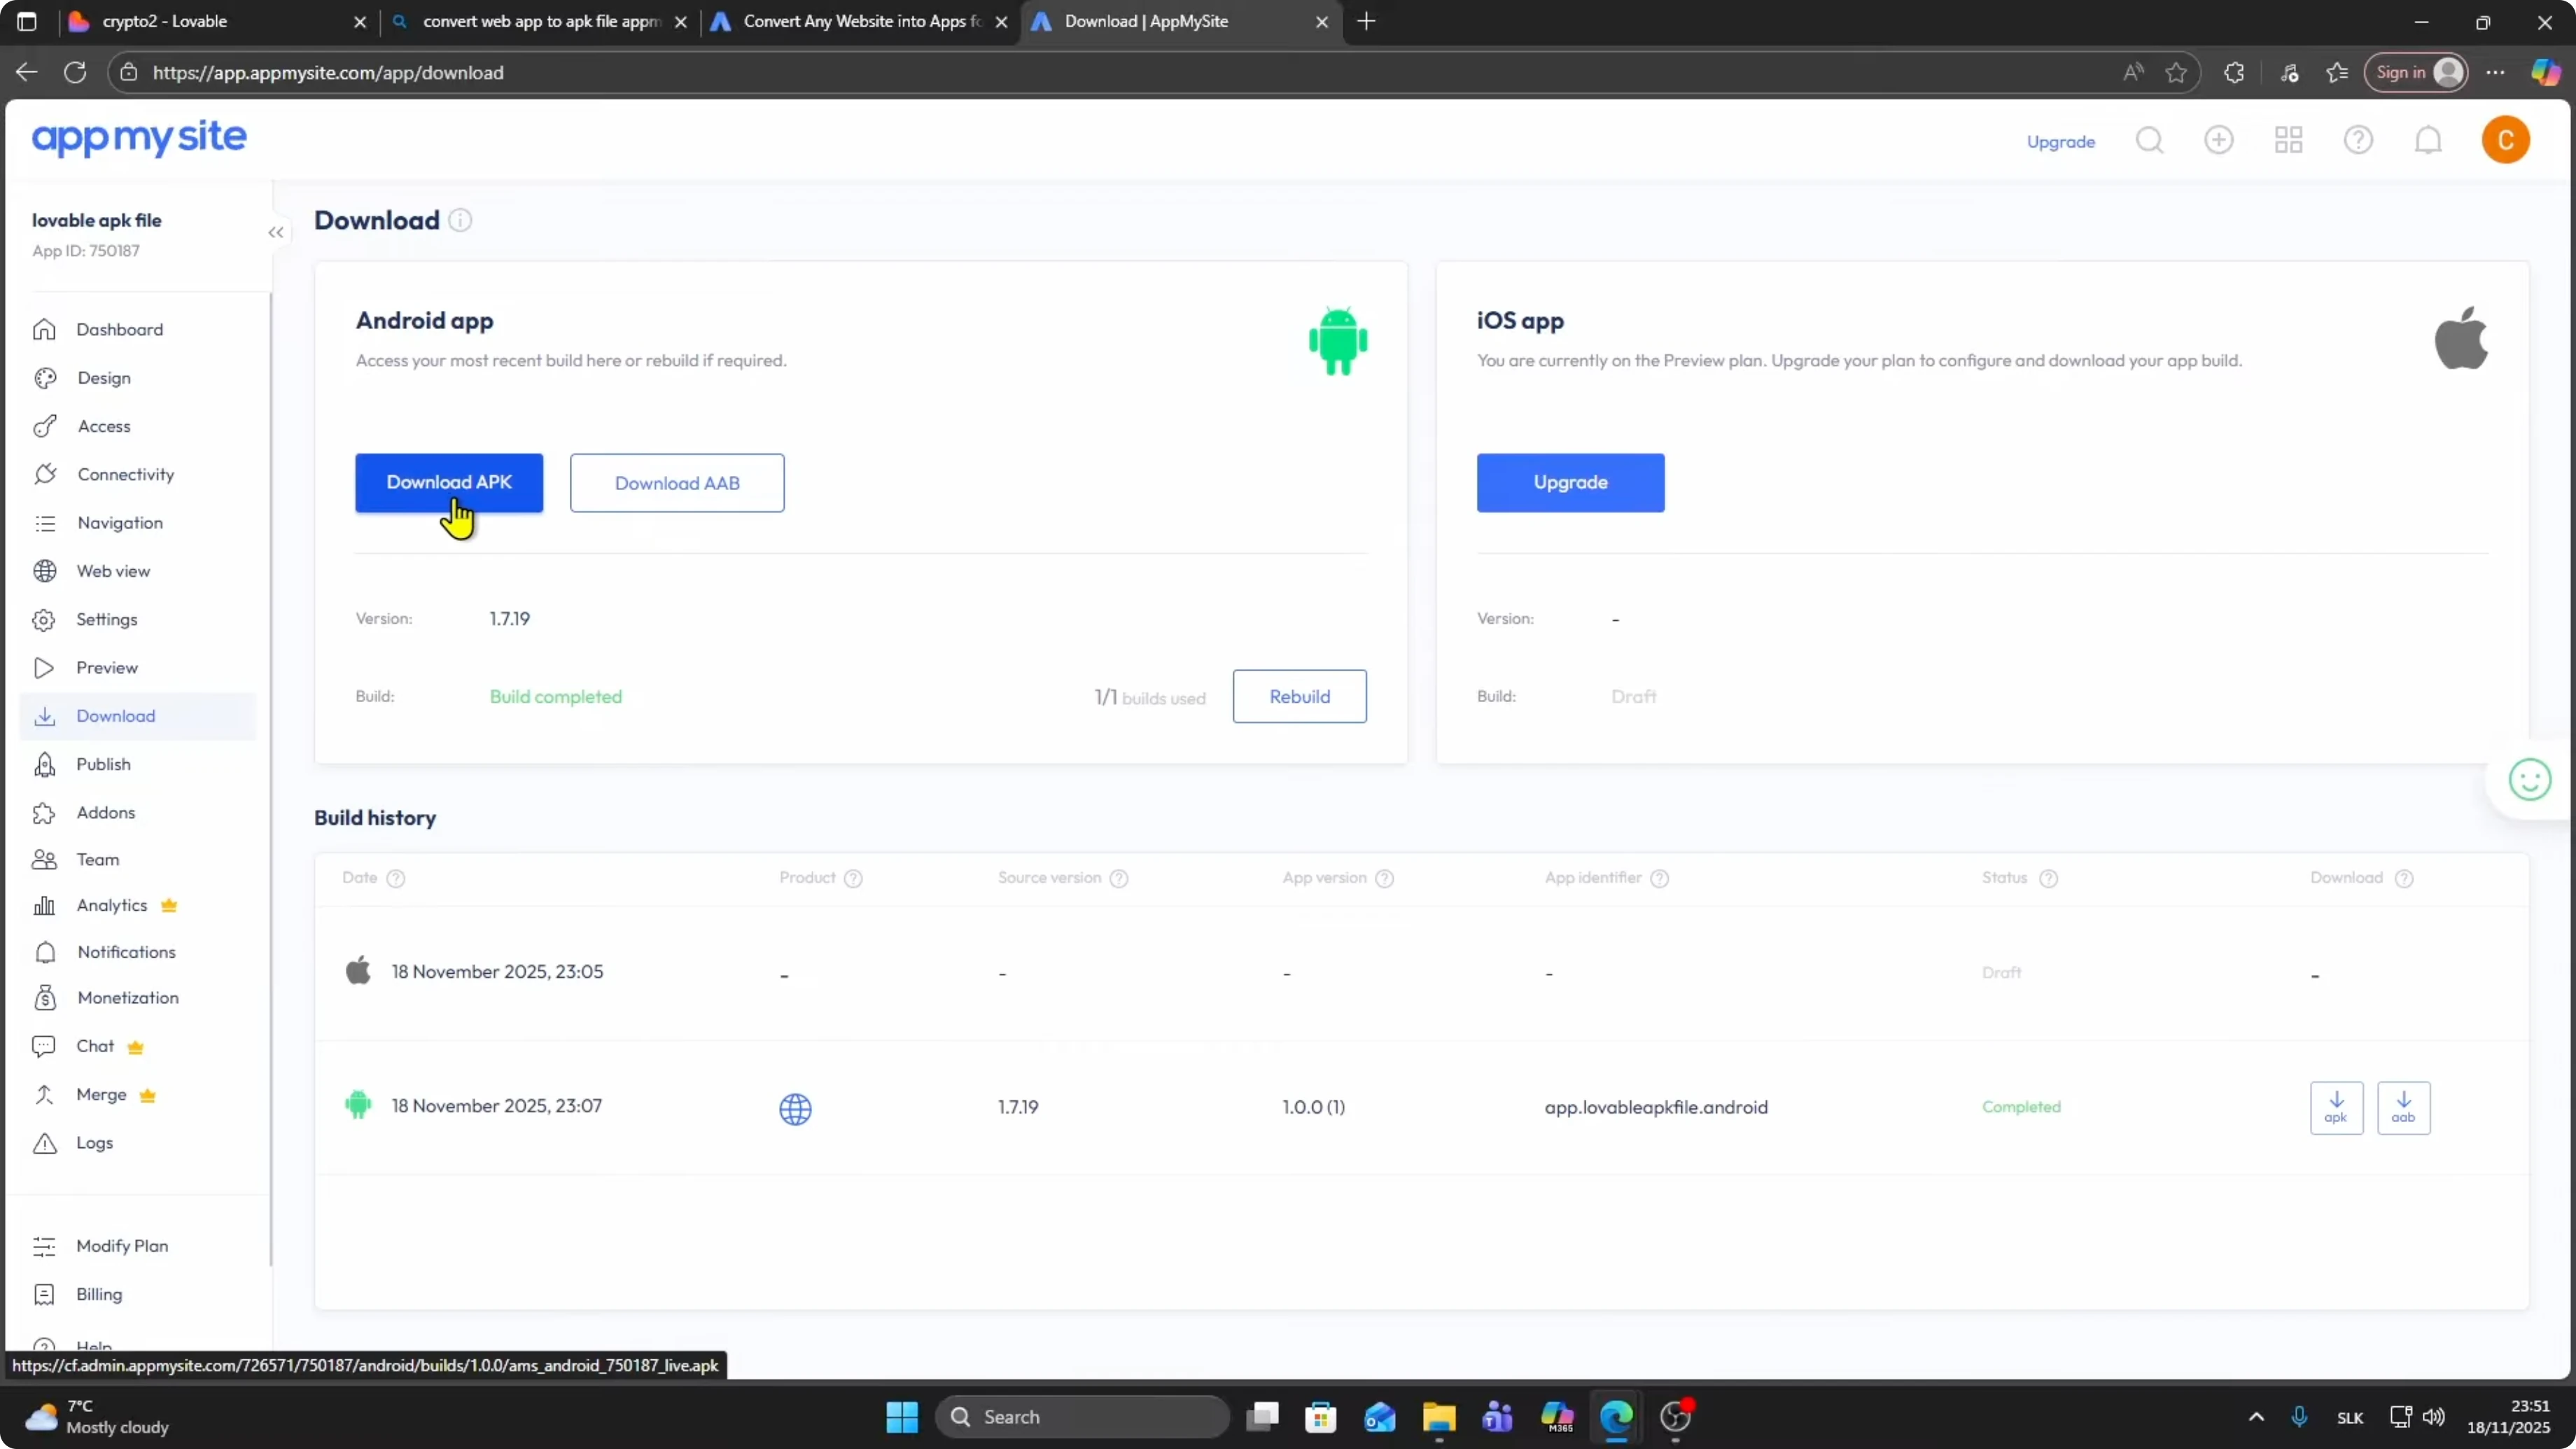Open browser extensions puzzle icon
The width and height of the screenshot is (2576, 1449).
(x=2234, y=72)
